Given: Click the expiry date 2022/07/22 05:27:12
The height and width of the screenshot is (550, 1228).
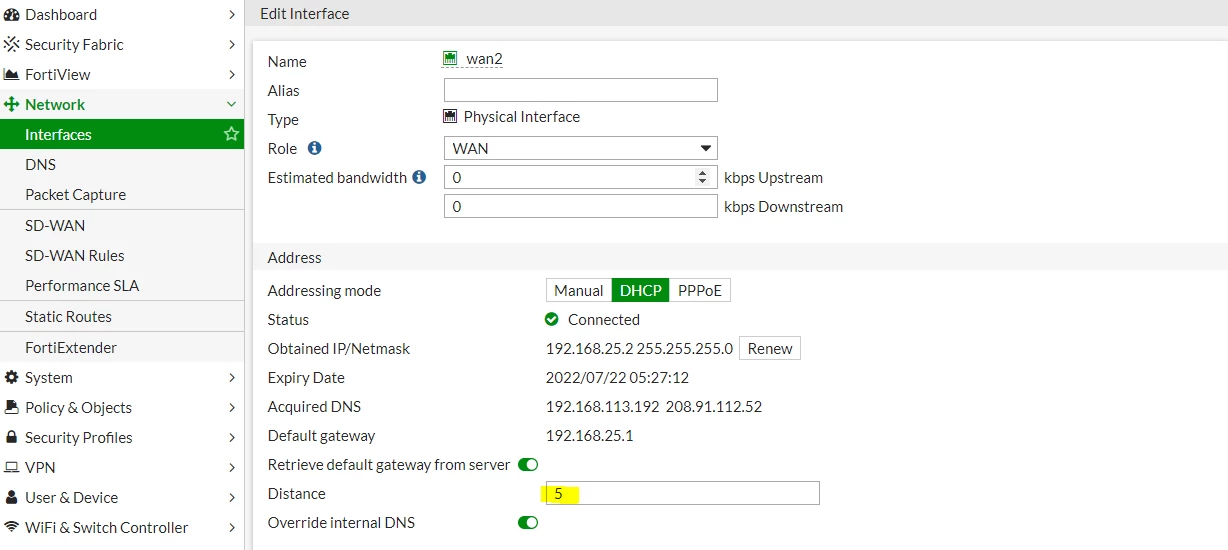Looking at the screenshot, I should click(x=617, y=378).
